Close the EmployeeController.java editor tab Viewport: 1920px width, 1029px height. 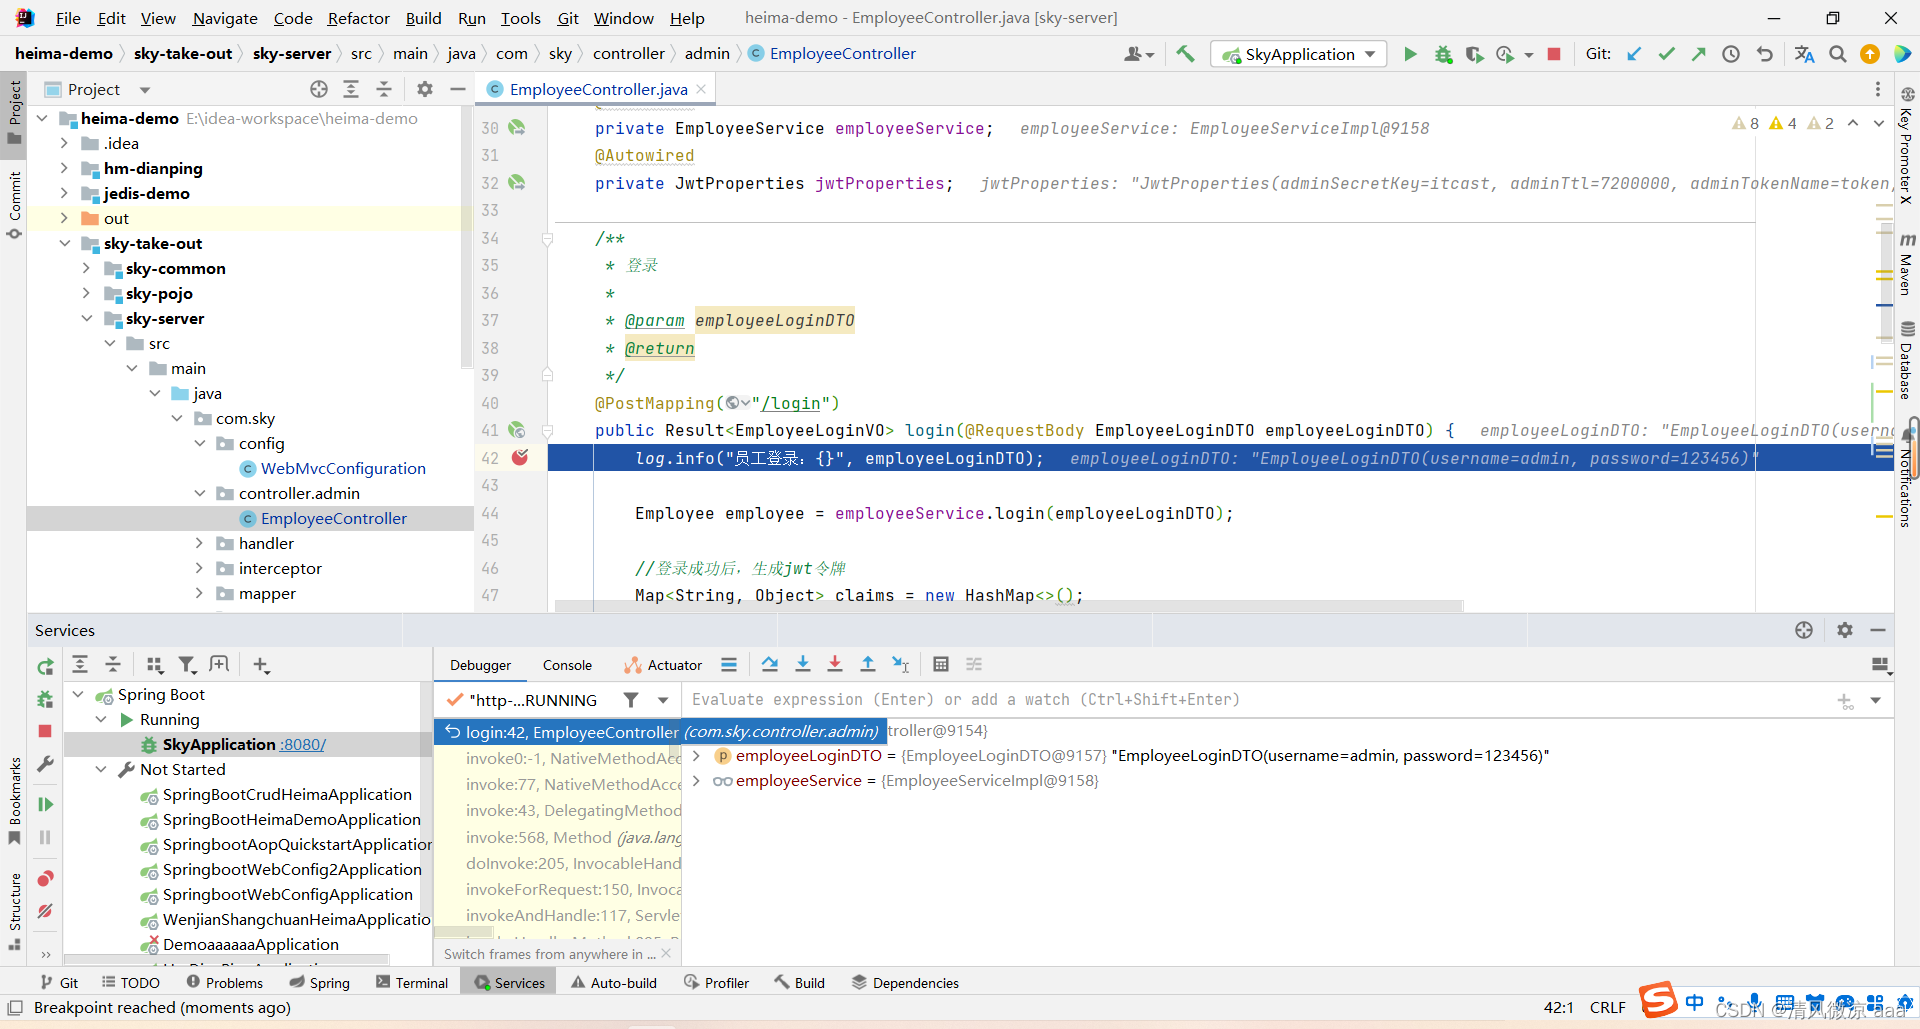701,89
